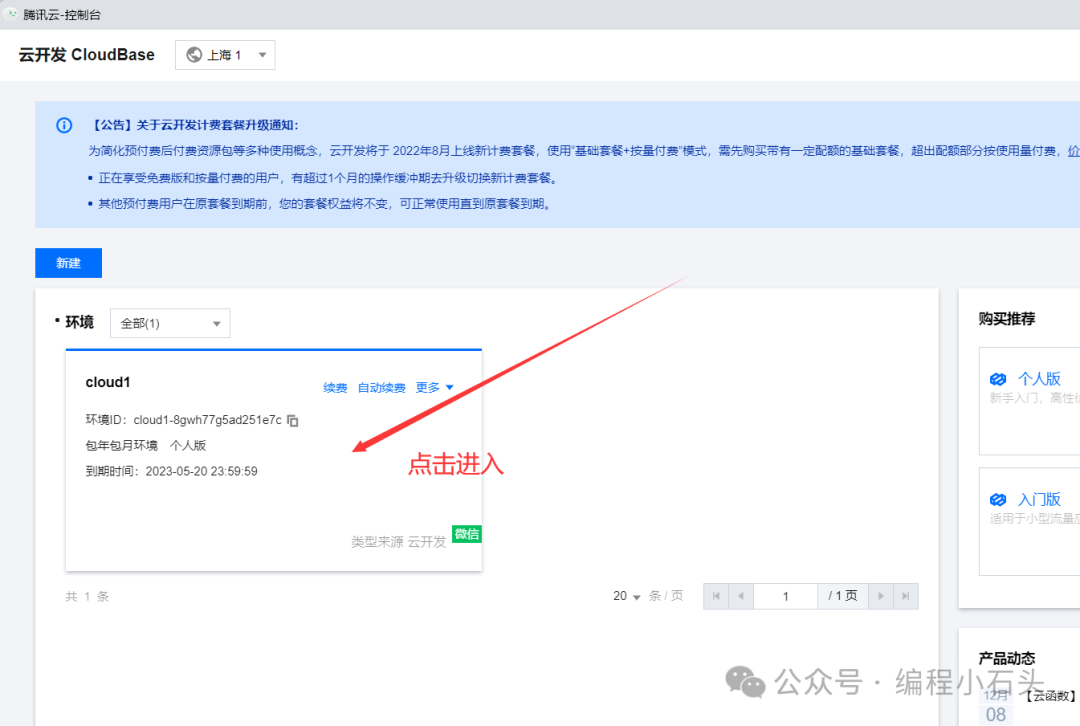Copy the environment ID with the copy icon
This screenshot has width=1080, height=726.
point(293,420)
